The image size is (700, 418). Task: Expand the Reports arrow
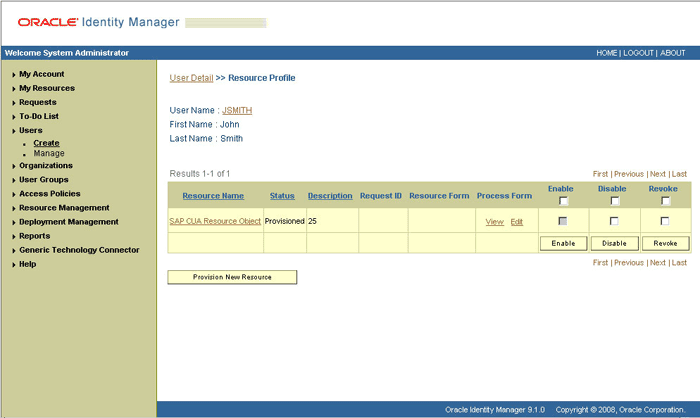14,236
